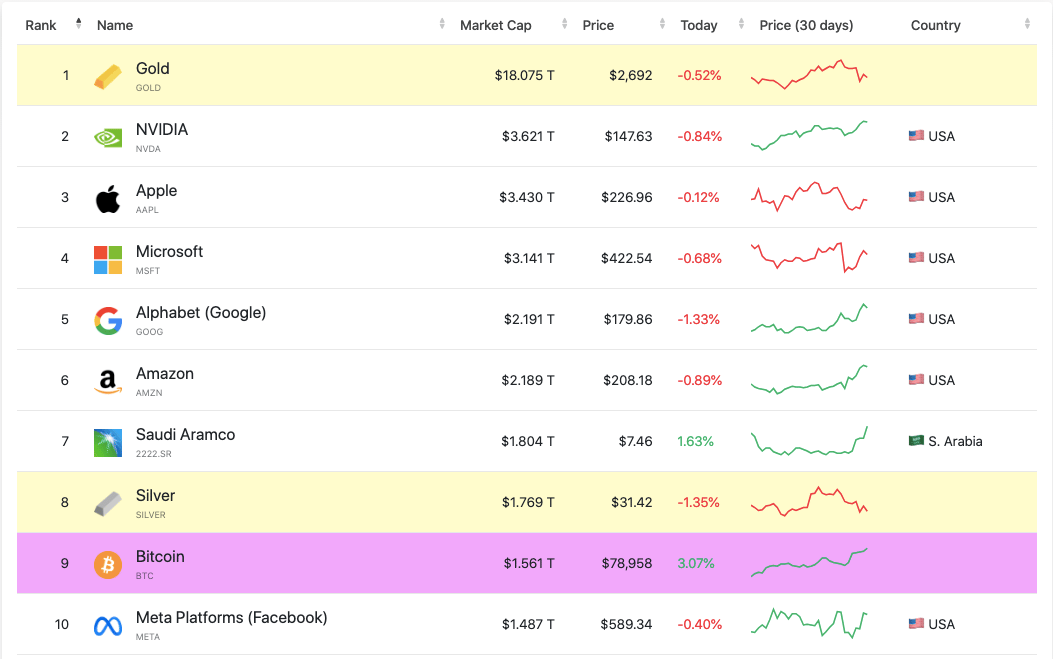1053x659 pixels.
Task: Open the Amazon company link
Action: pos(165,374)
